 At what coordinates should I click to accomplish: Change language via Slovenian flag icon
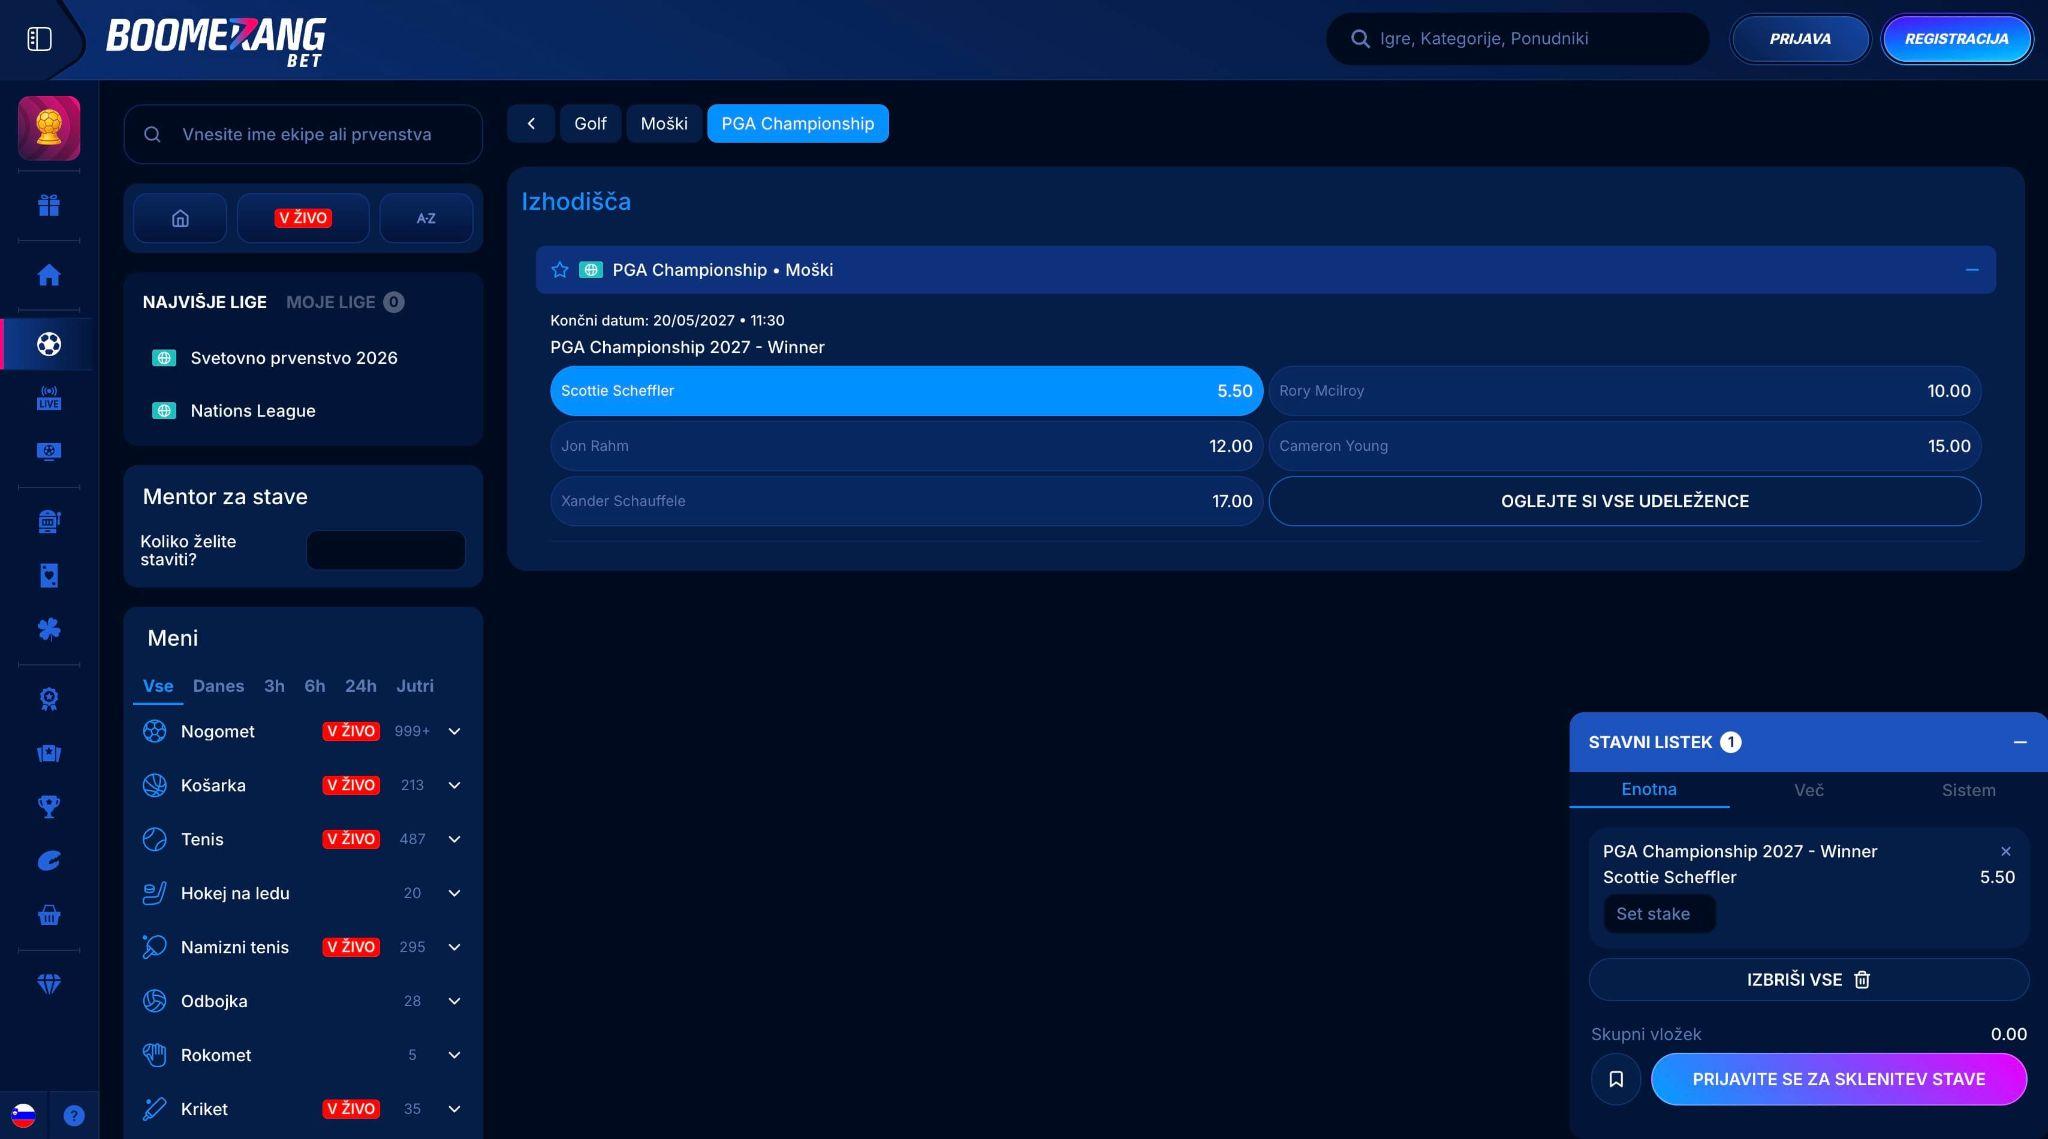(x=23, y=1115)
